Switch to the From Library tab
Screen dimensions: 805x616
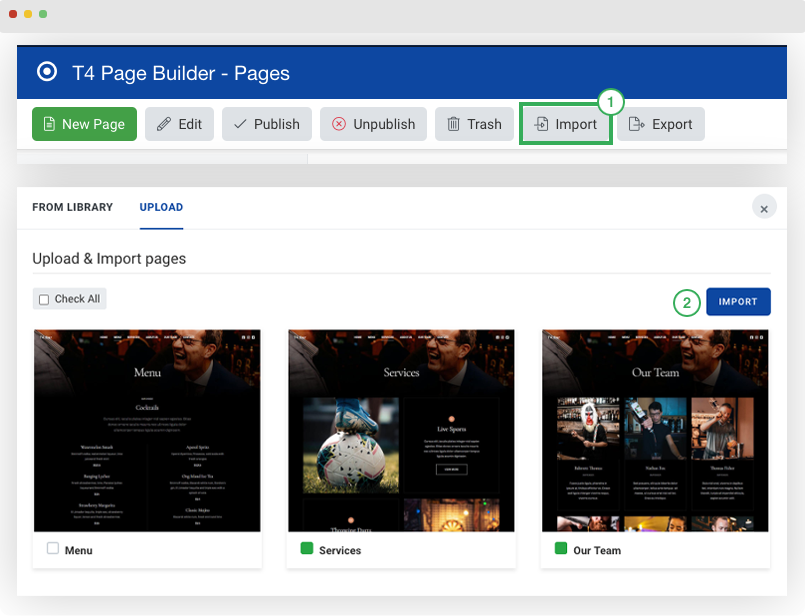click(x=72, y=207)
